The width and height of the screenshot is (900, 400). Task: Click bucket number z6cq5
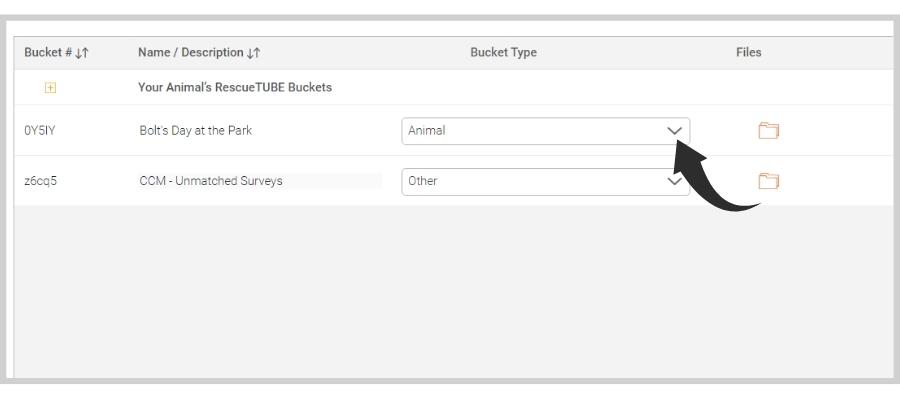click(40, 181)
